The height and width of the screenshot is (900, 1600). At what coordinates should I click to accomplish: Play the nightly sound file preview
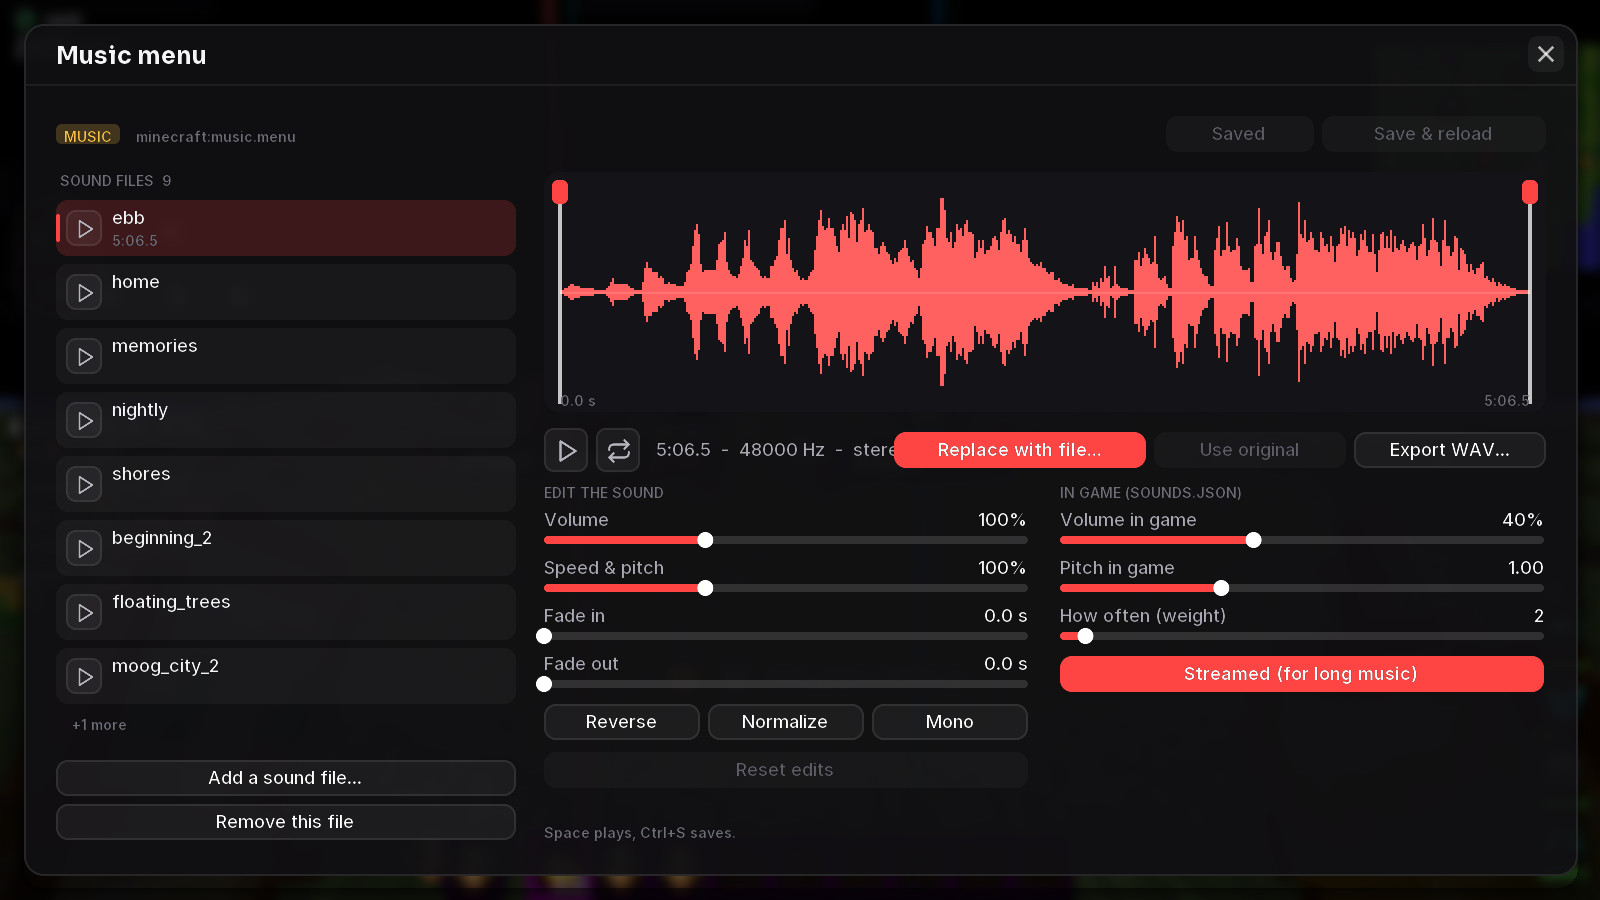coord(84,421)
